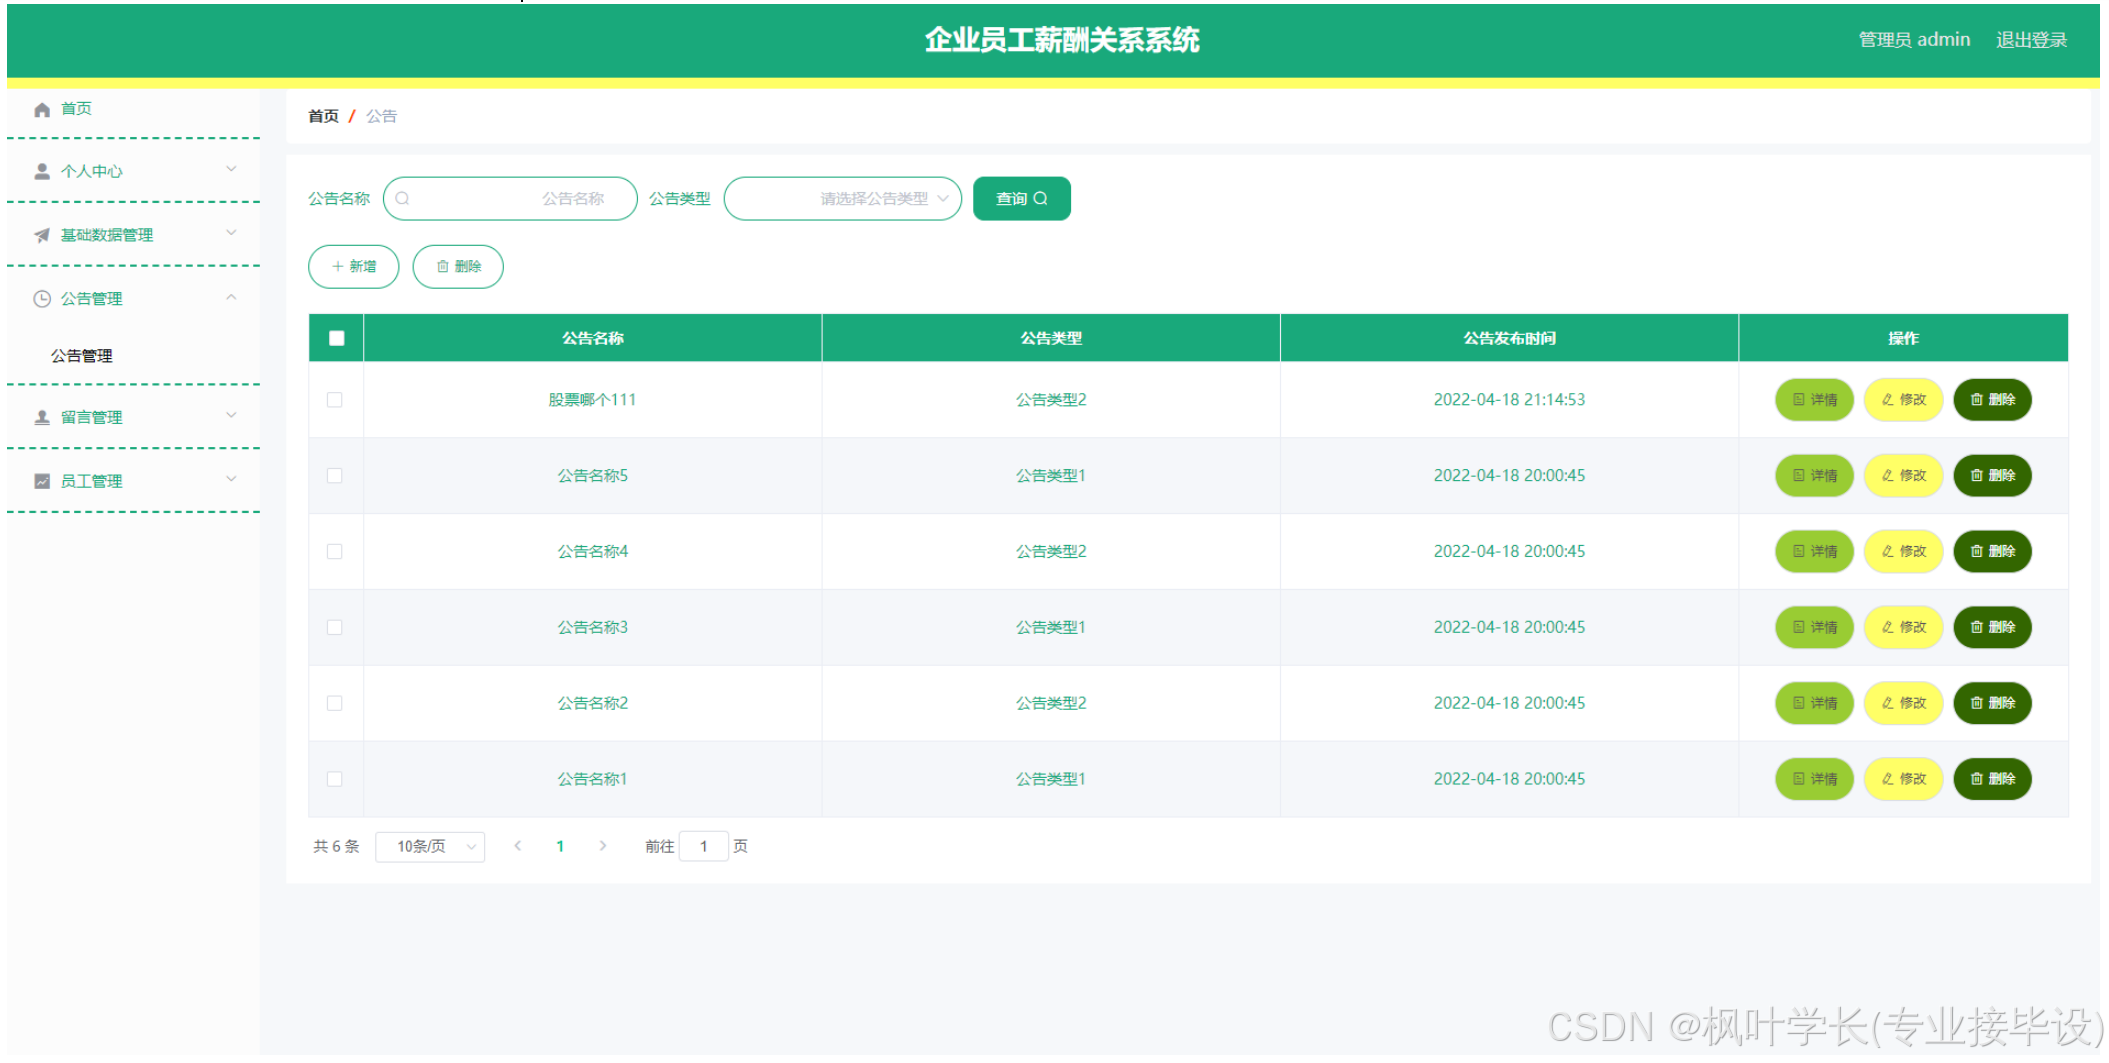
Task: Click the 新增 add button
Action: click(x=354, y=267)
